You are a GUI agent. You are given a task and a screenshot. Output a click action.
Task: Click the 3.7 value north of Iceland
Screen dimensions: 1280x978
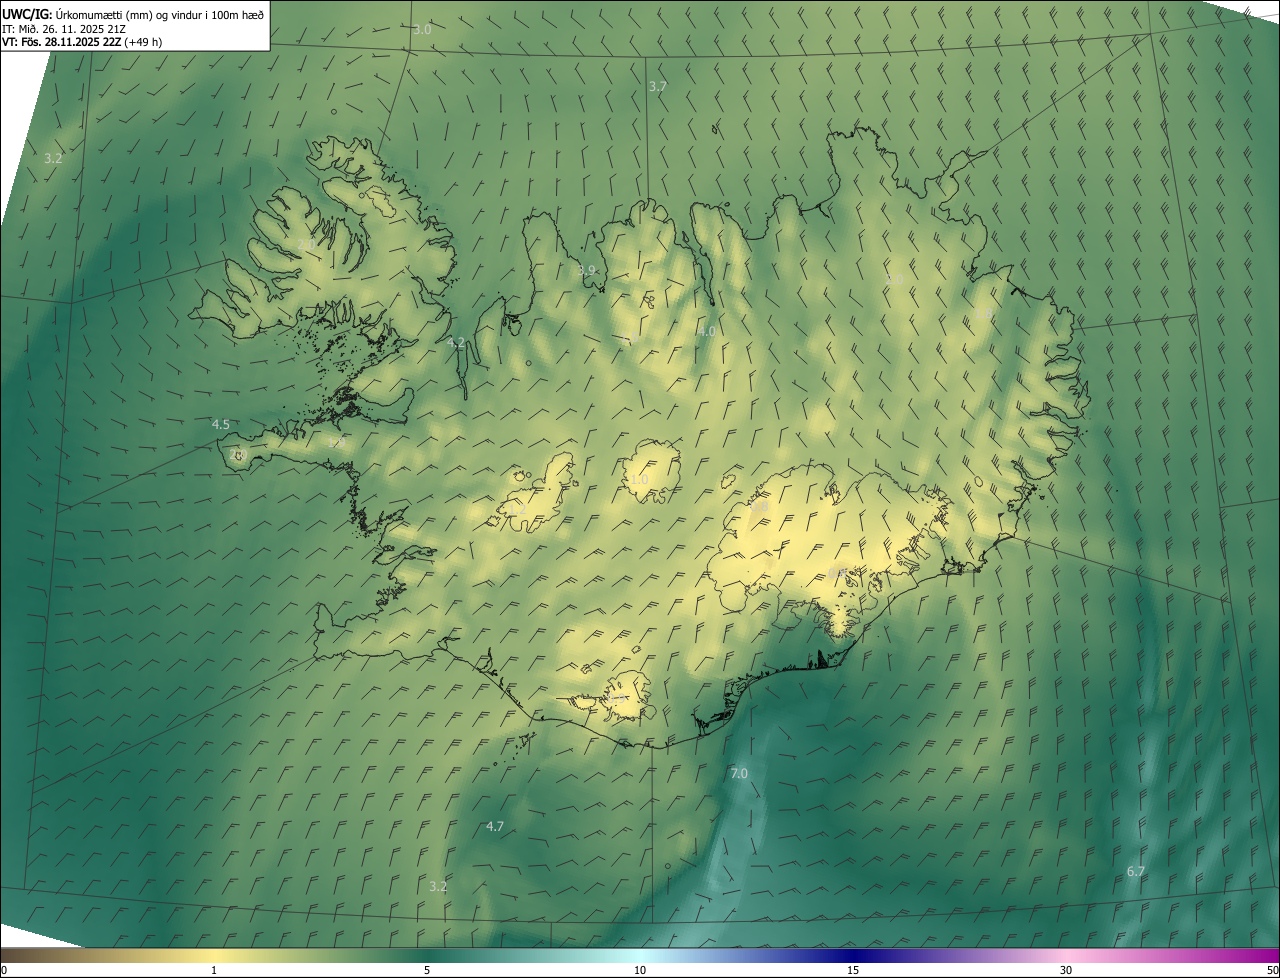(658, 87)
